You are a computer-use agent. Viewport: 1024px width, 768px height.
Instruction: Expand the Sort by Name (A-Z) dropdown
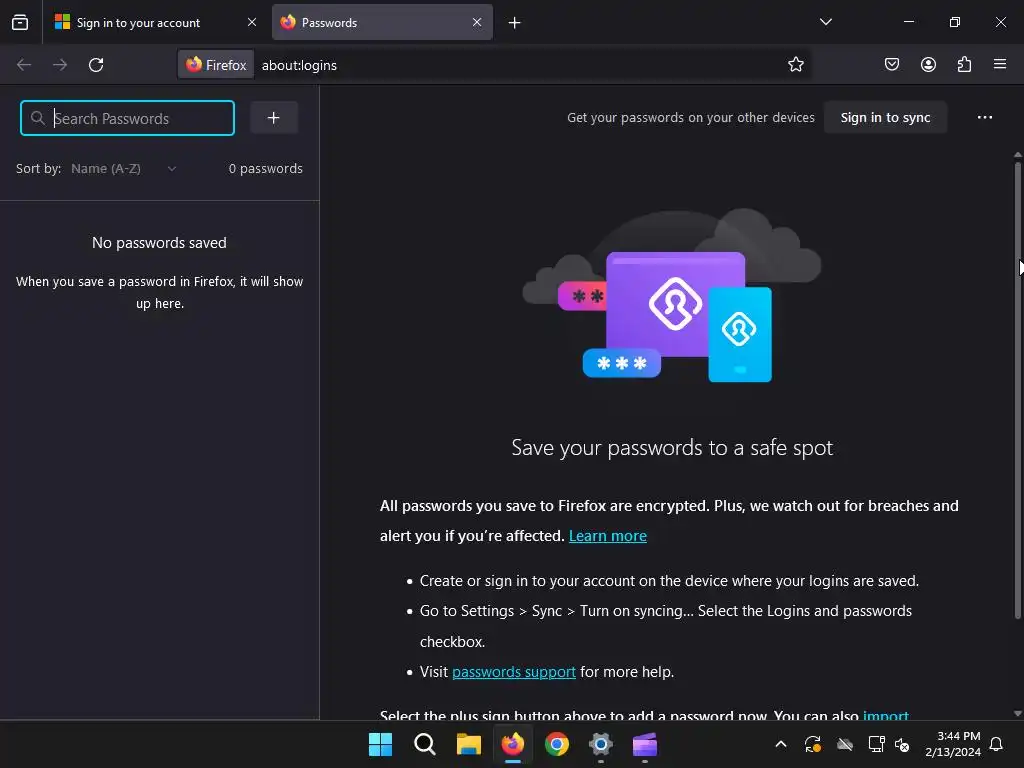(124, 168)
